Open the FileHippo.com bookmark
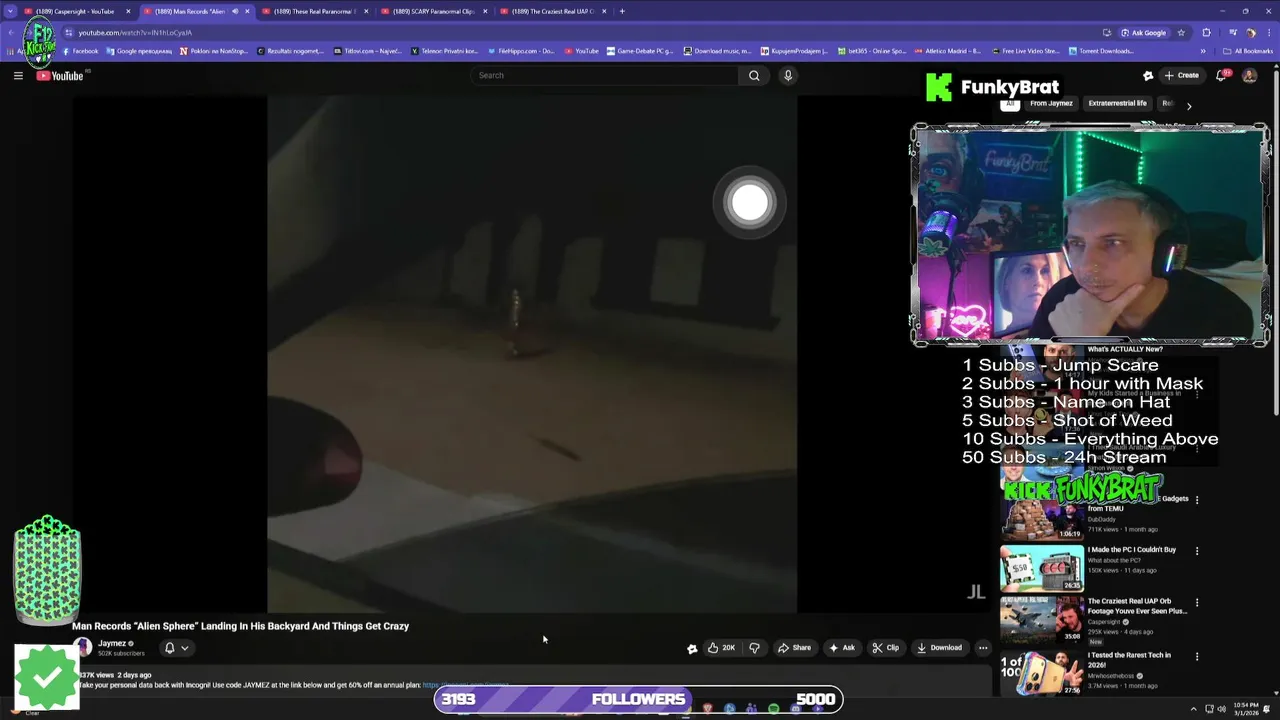The width and height of the screenshot is (1280, 720). (520, 51)
